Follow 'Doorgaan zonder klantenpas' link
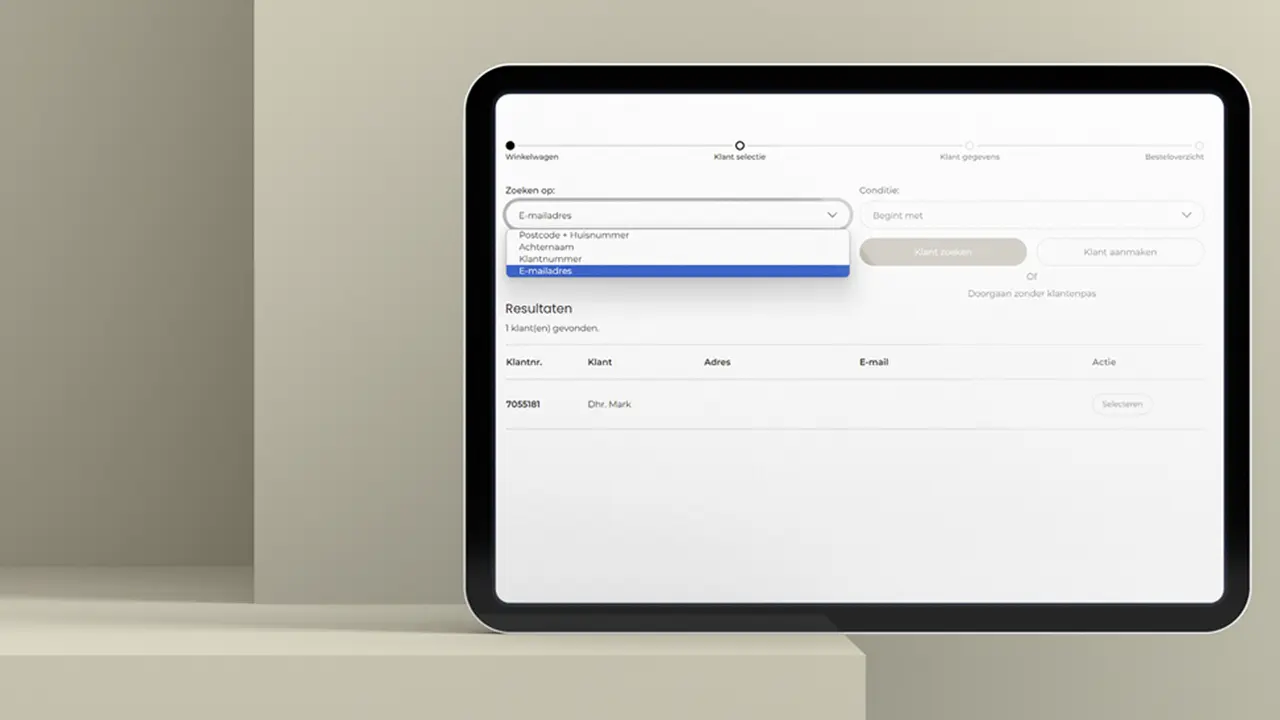Image resolution: width=1280 pixels, height=720 pixels. coord(1031,294)
